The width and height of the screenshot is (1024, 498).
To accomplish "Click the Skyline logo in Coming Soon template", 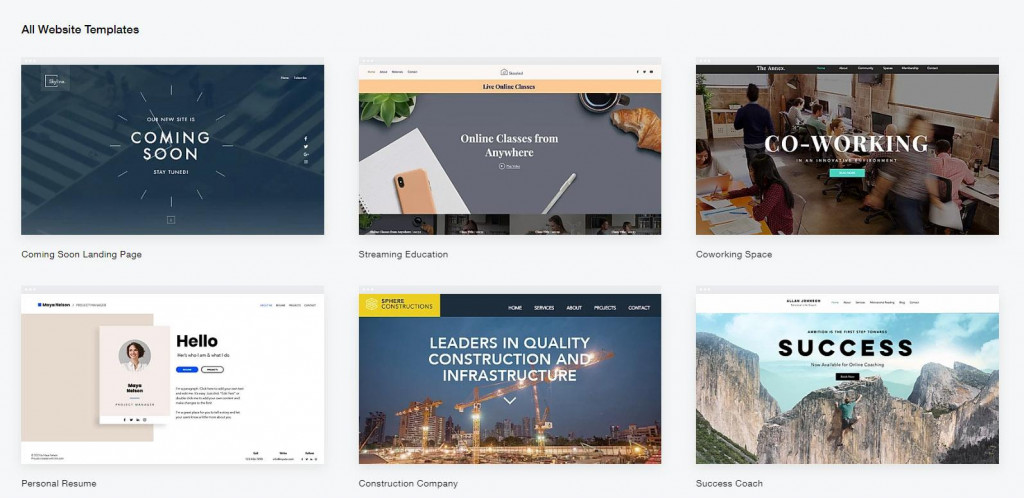I will click(x=52, y=80).
